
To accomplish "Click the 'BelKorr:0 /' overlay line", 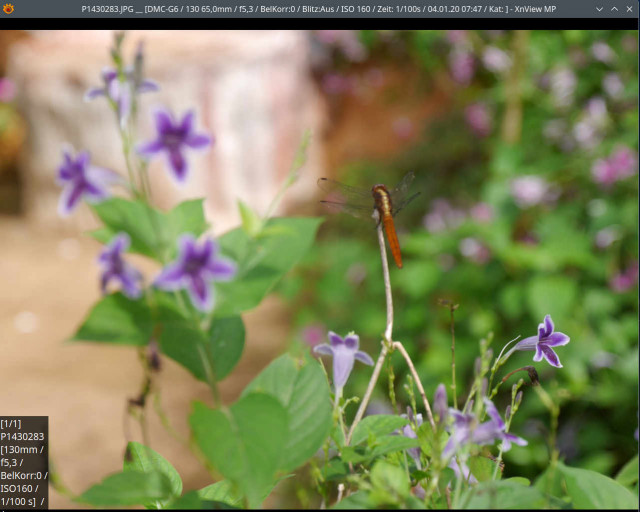I will click(x=24, y=476).
